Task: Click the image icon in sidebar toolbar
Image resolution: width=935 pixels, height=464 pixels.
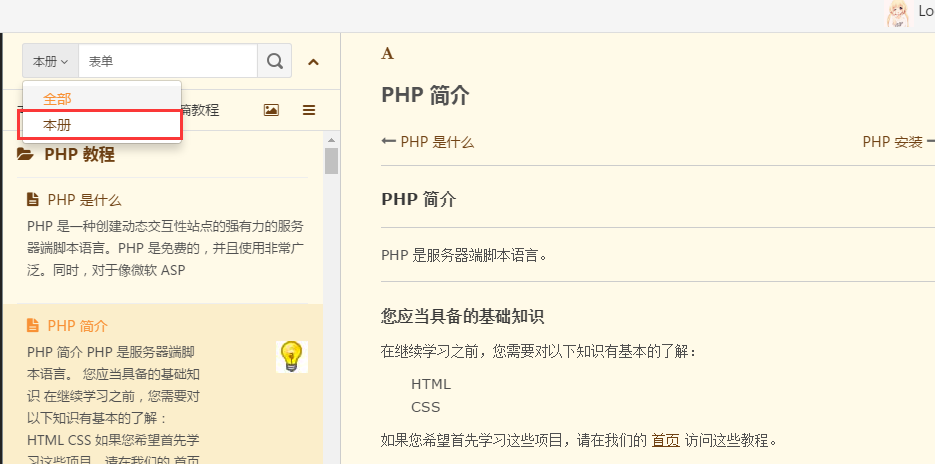Action: (x=271, y=110)
